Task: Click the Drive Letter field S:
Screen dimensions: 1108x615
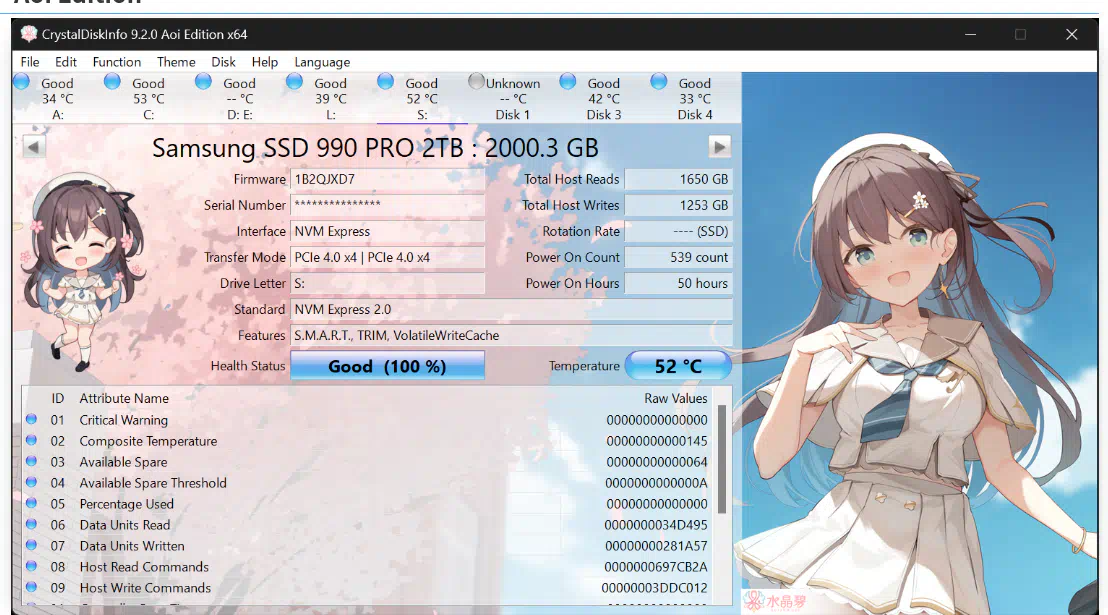Action: 387,283
